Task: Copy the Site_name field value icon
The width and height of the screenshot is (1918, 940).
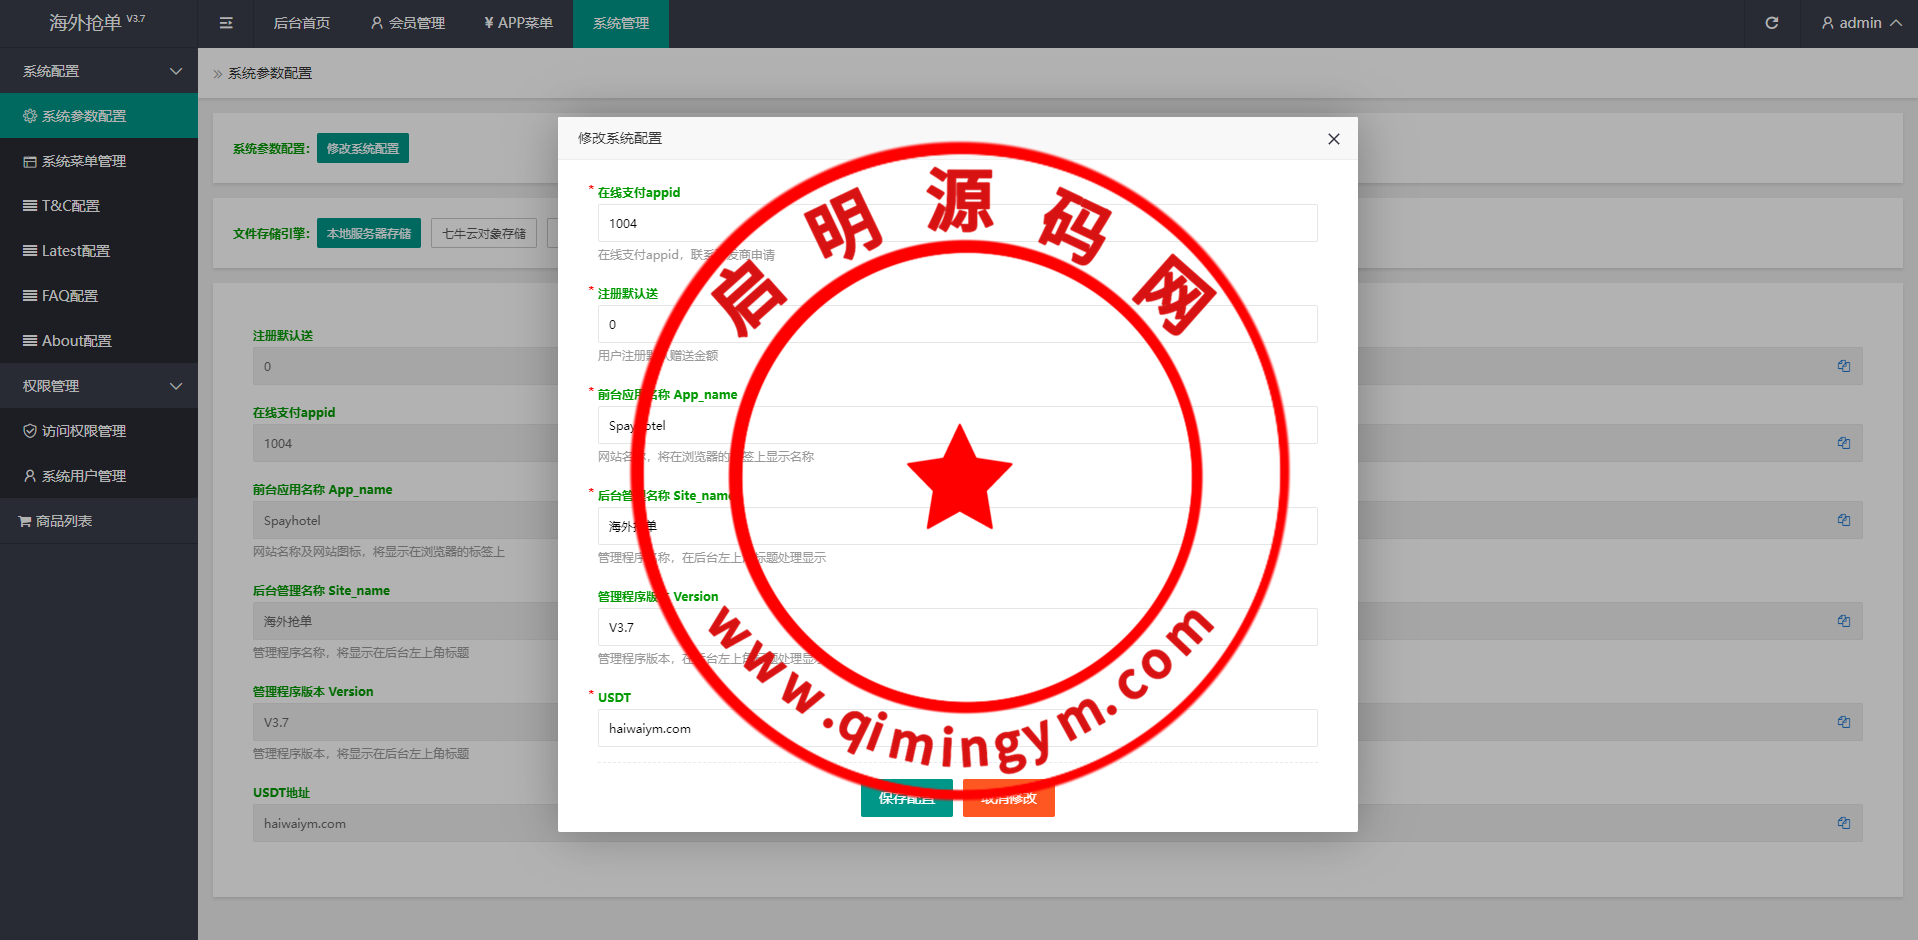Action: tap(1843, 621)
